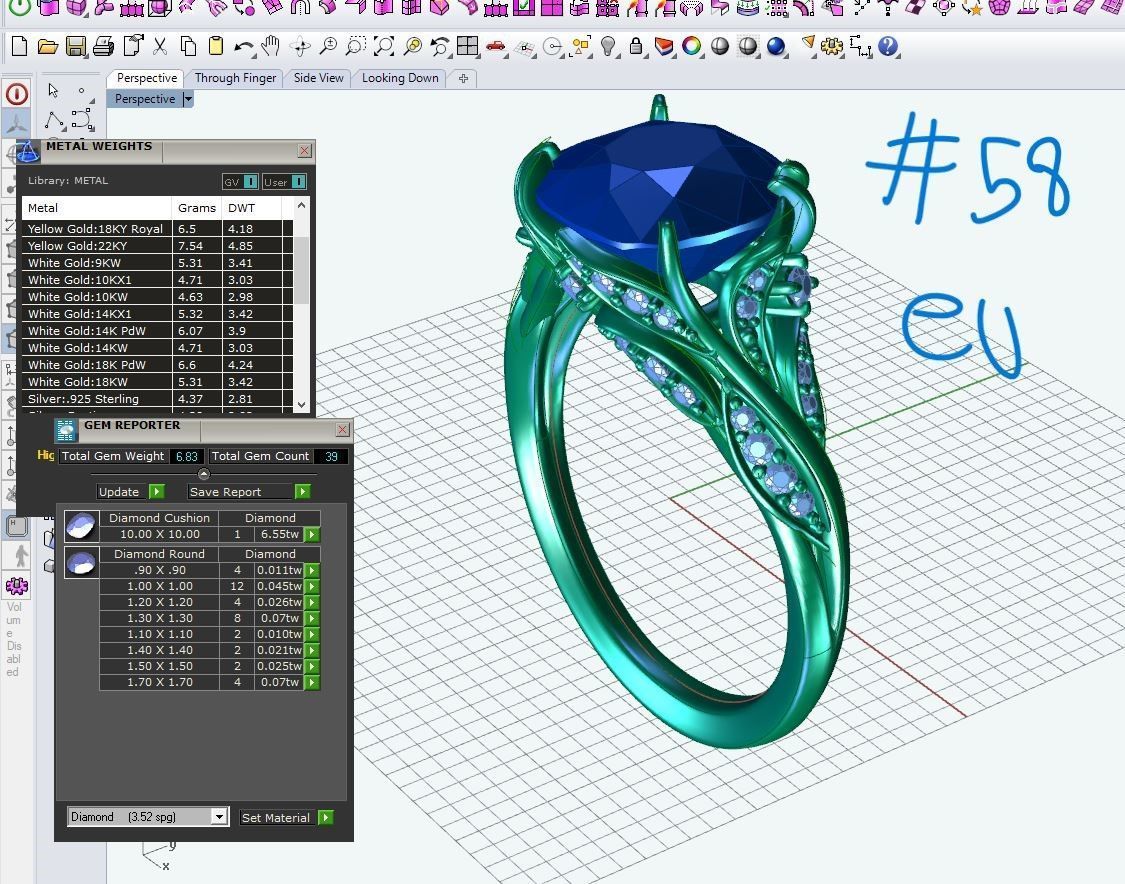Image resolution: width=1125 pixels, height=884 pixels.
Task: Open four viewports layout icon
Action: (x=468, y=47)
